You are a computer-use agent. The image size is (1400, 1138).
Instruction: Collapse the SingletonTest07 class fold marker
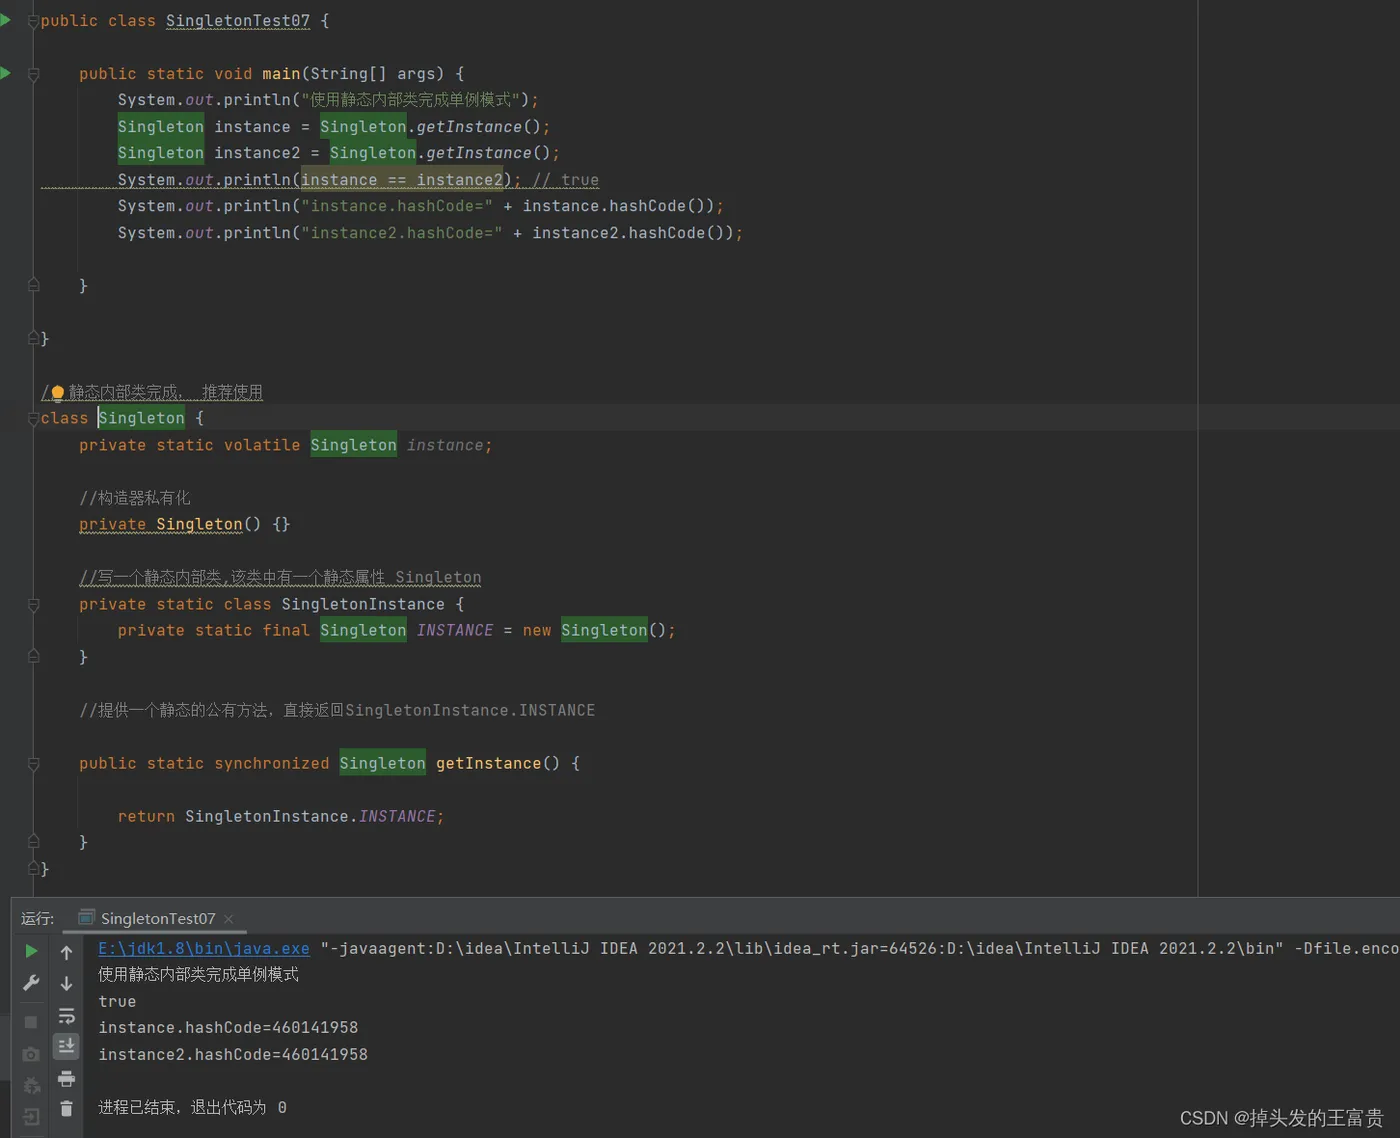(33, 21)
